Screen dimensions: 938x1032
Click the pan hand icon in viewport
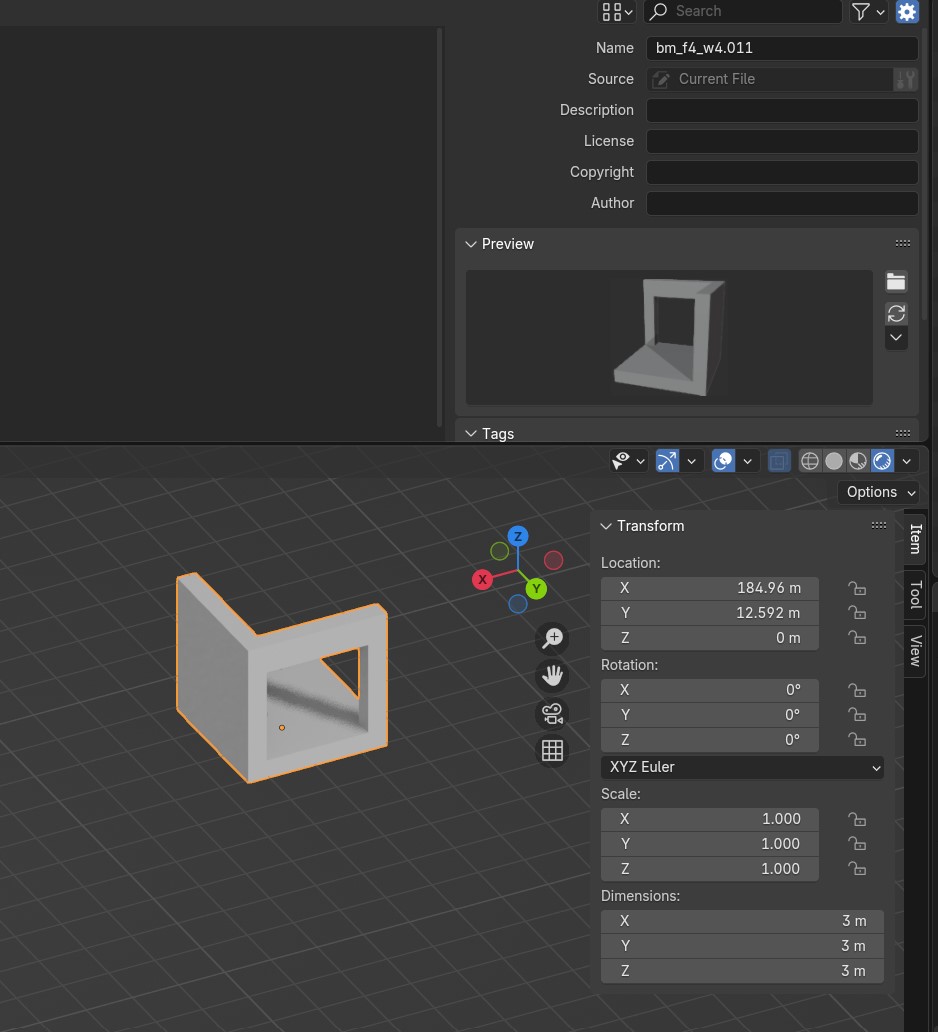pos(552,675)
